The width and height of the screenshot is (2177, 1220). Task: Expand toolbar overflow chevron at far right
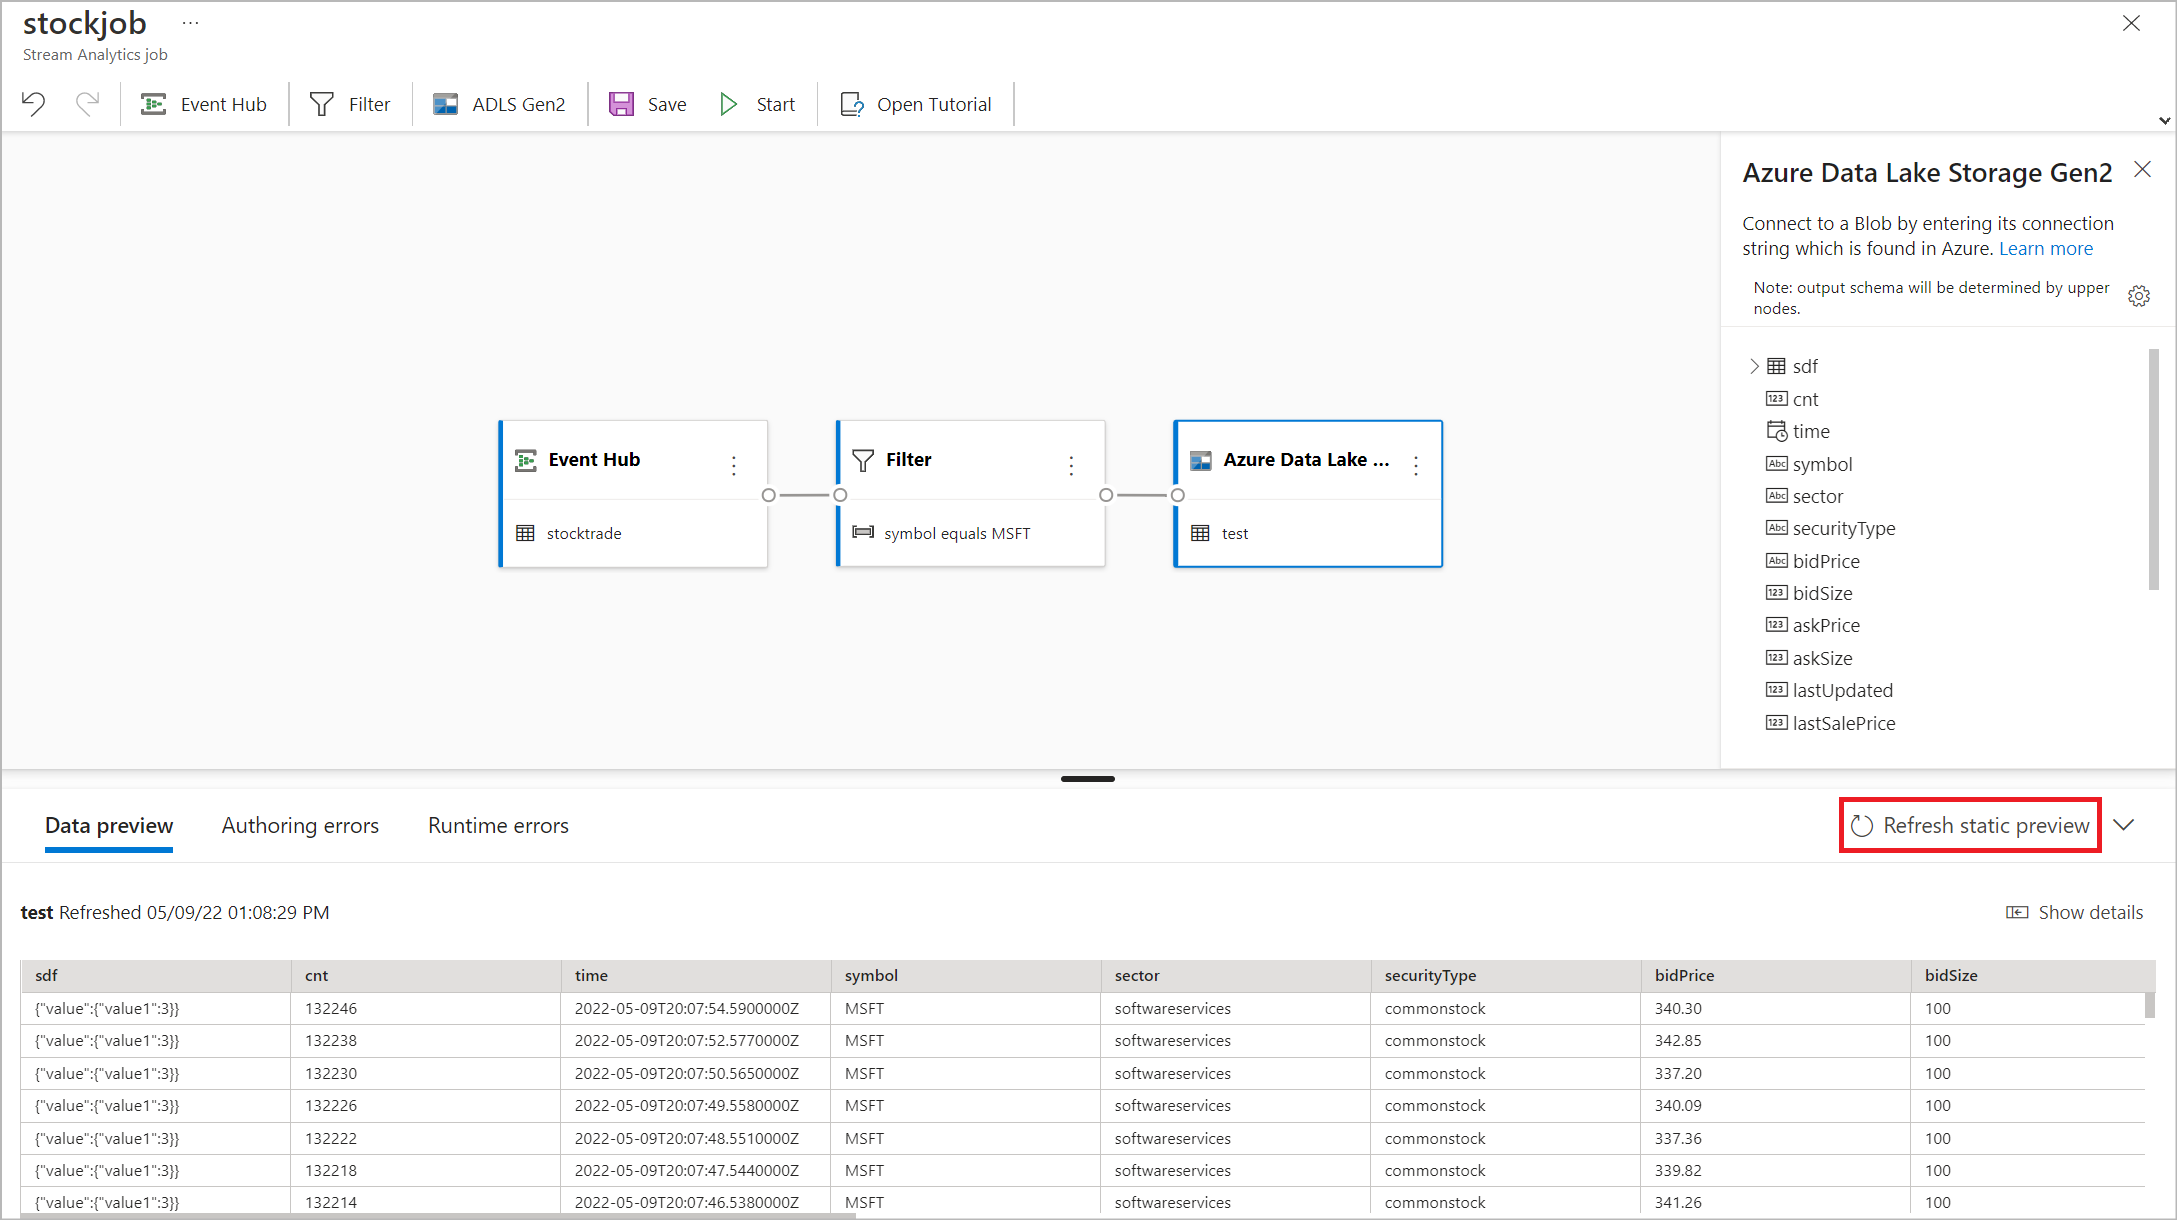tap(2165, 120)
